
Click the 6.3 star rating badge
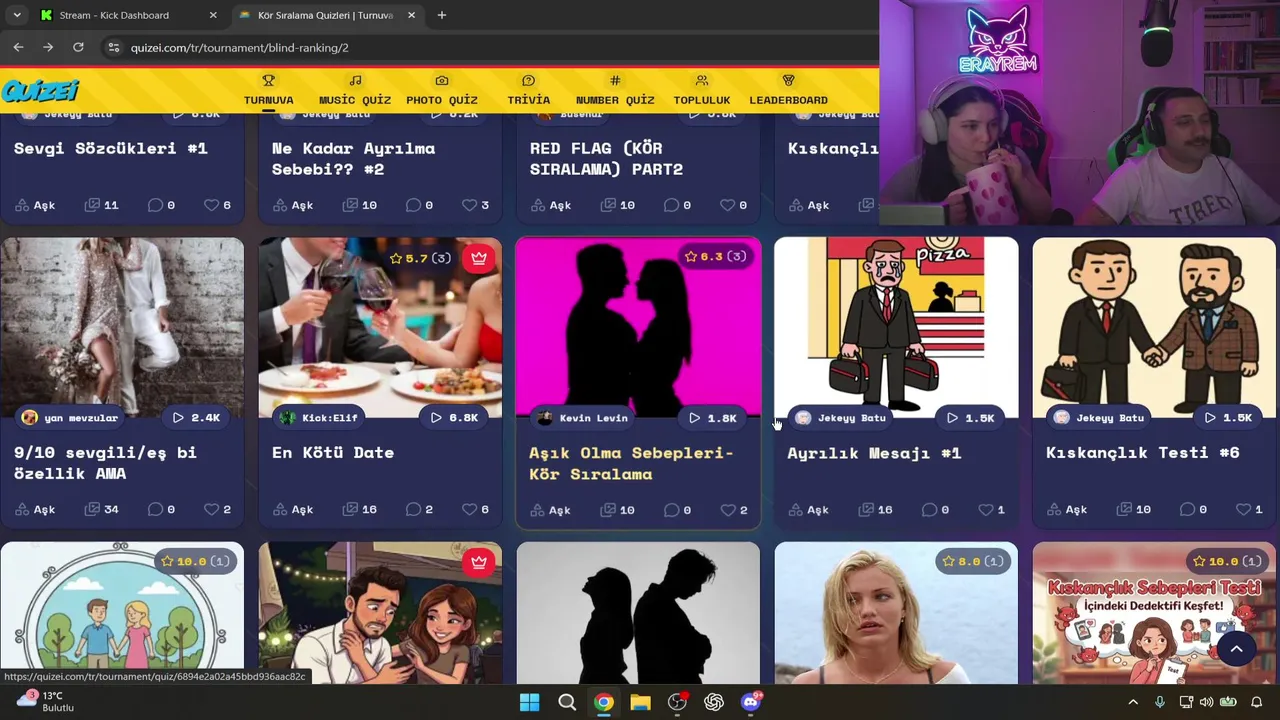(x=715, y=256)
